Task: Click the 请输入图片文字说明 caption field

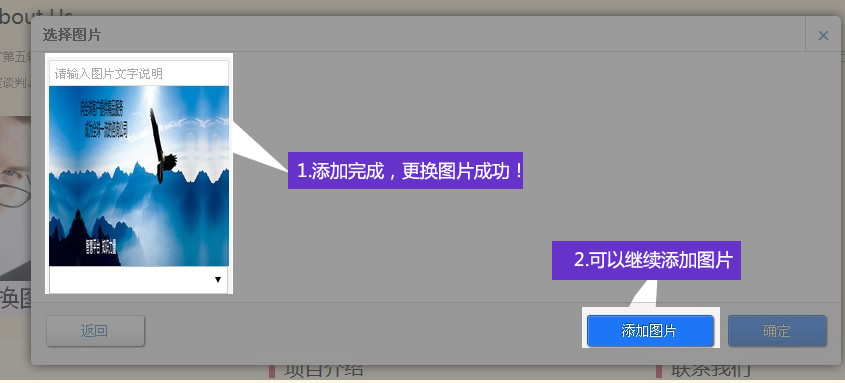Action: [139, 74]
